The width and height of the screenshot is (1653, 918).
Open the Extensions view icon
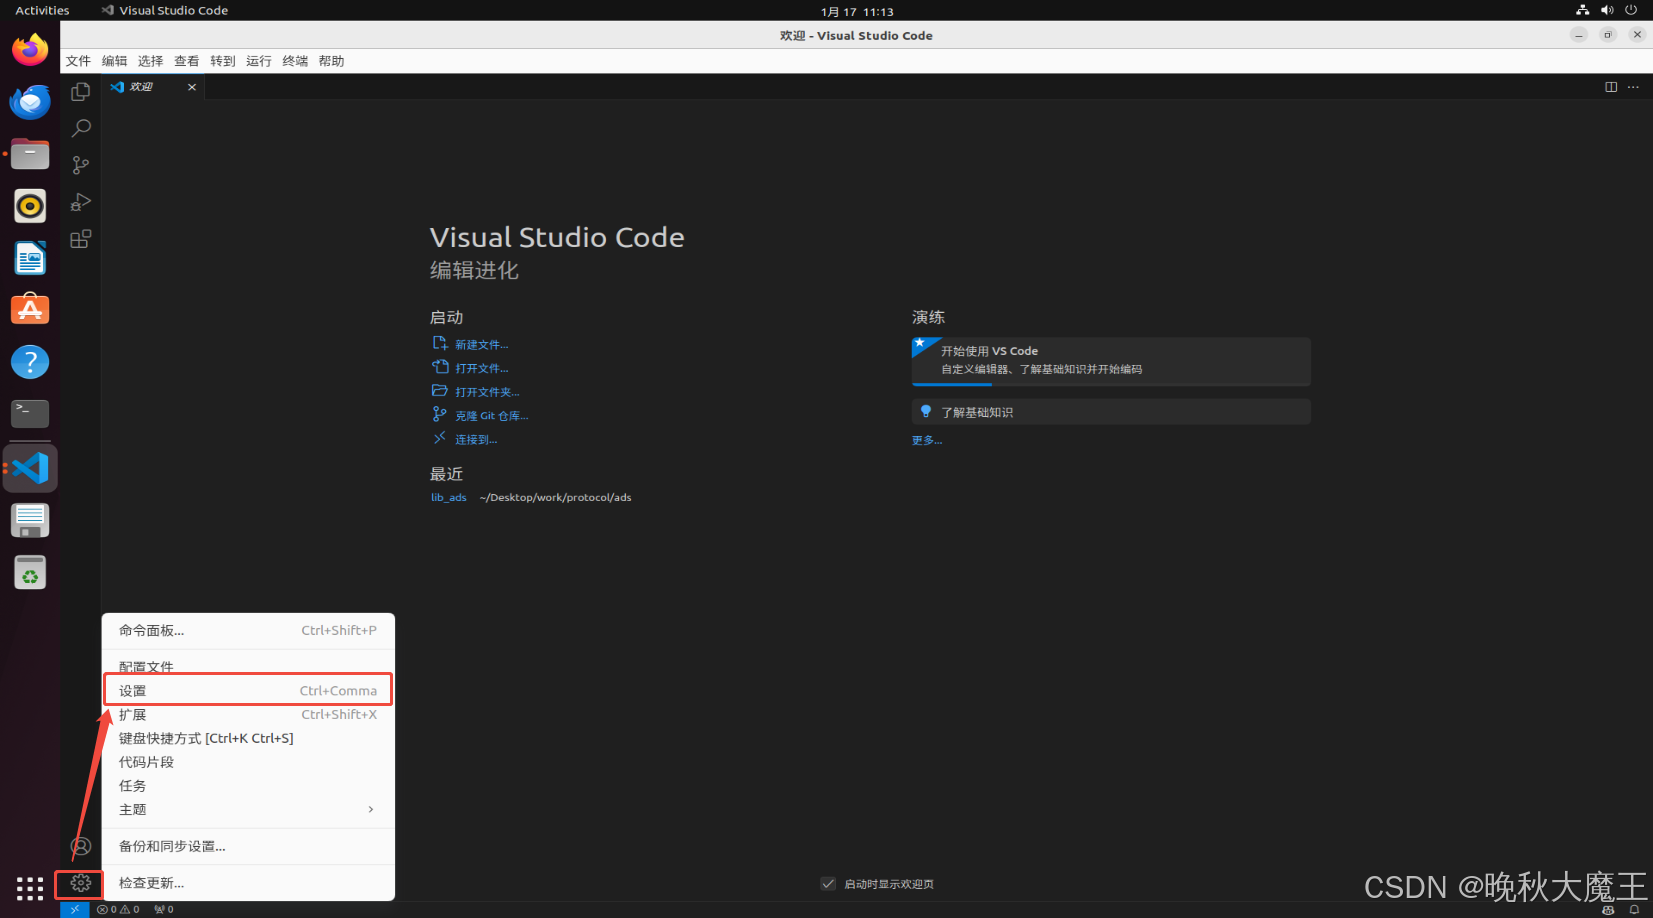[x=81, y=239]
